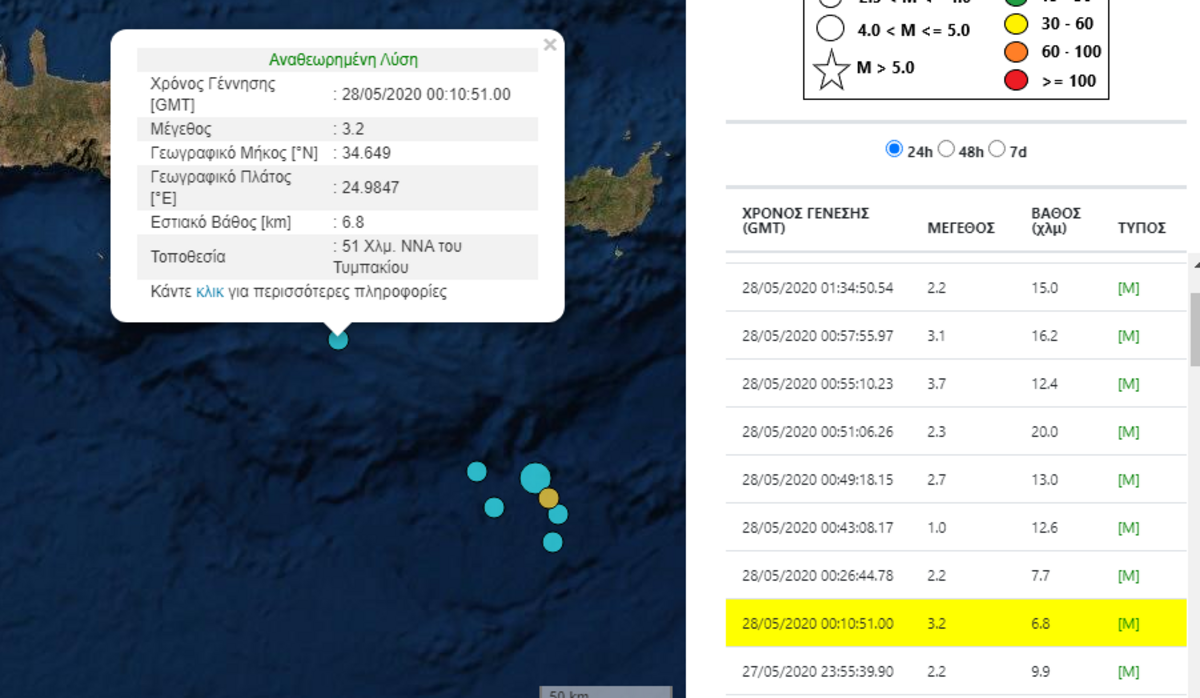Image resolution: width=1200 pixels, height=698 pixels.
Task: Click the star icon for M > 5.0
Action: pyautogui.click(x=831, y=71)
